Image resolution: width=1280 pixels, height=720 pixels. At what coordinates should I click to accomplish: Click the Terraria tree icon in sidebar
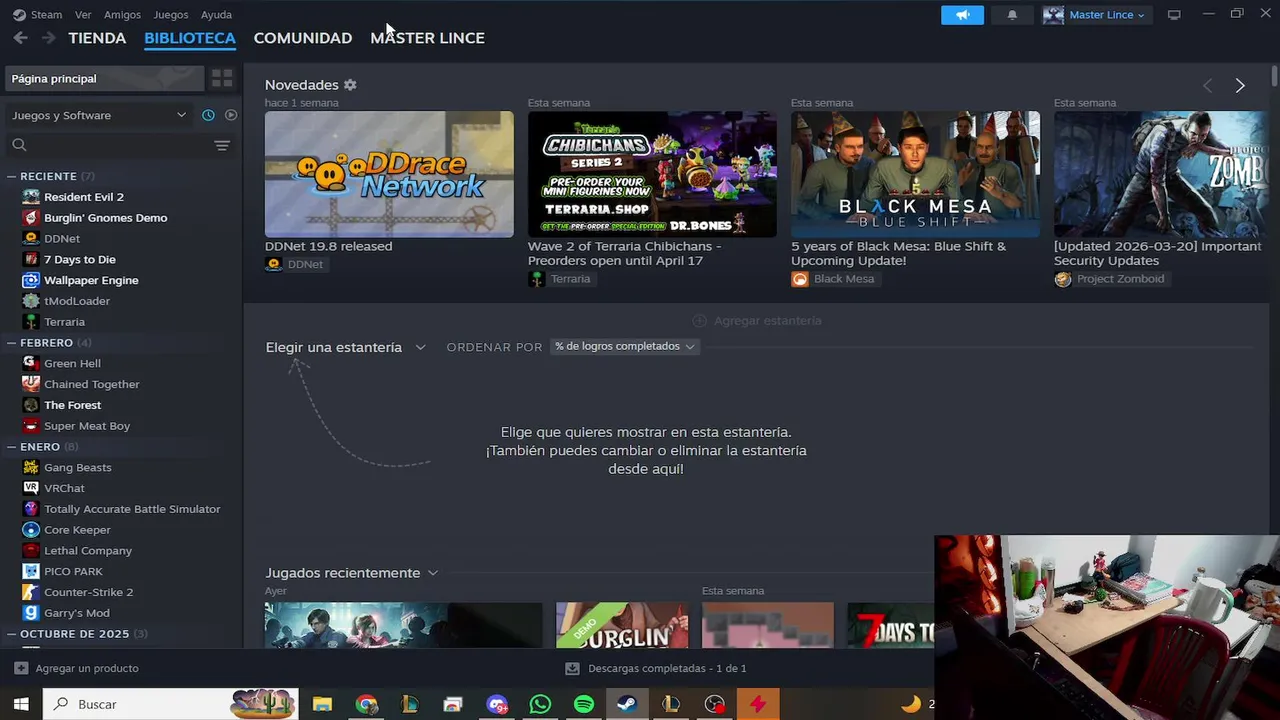[x=31, y=322]
